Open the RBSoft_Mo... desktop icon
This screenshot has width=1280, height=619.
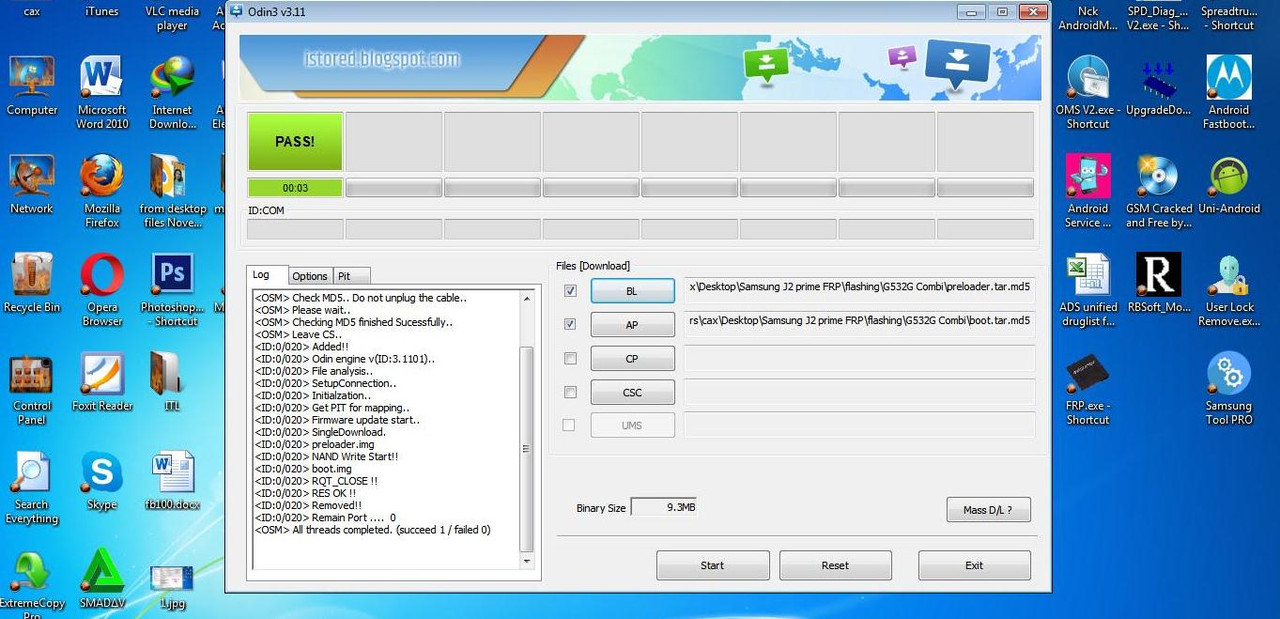click(x=1158, y=283)
